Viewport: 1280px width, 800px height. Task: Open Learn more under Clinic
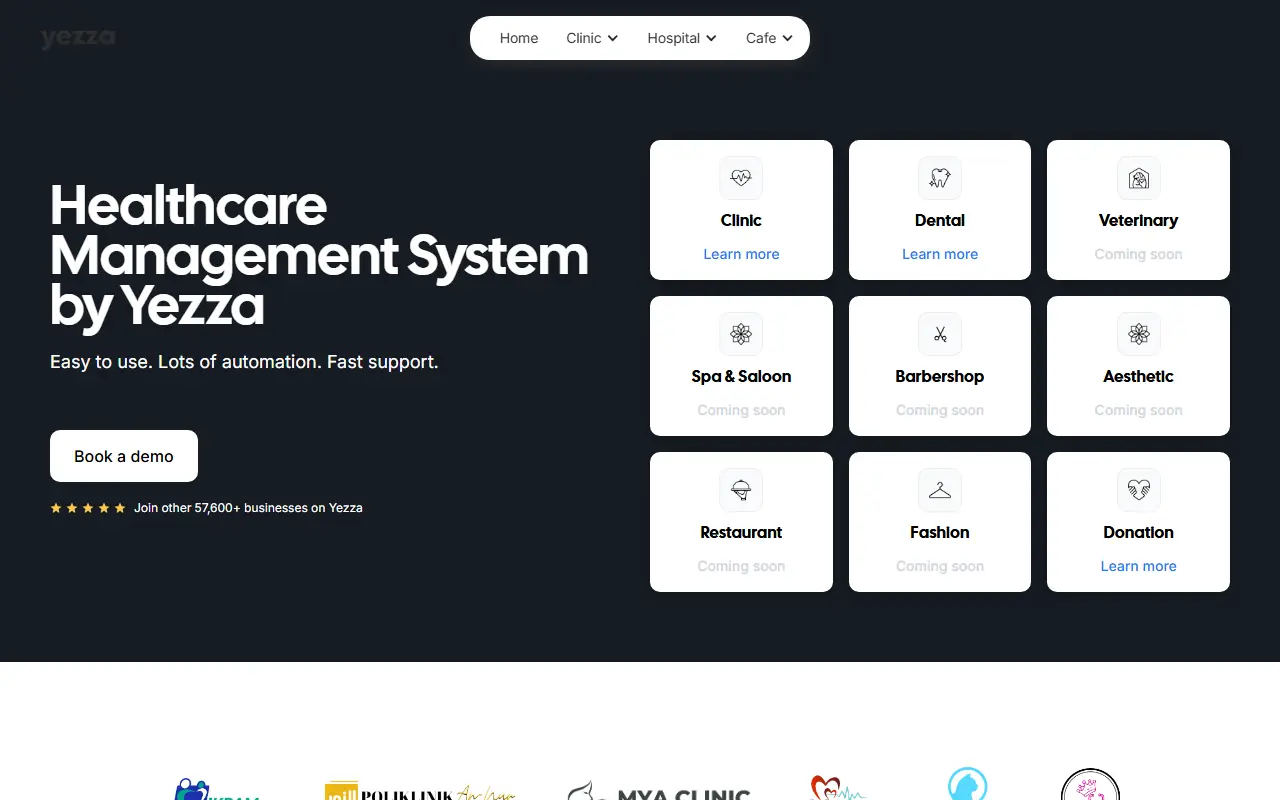(741, 254)
